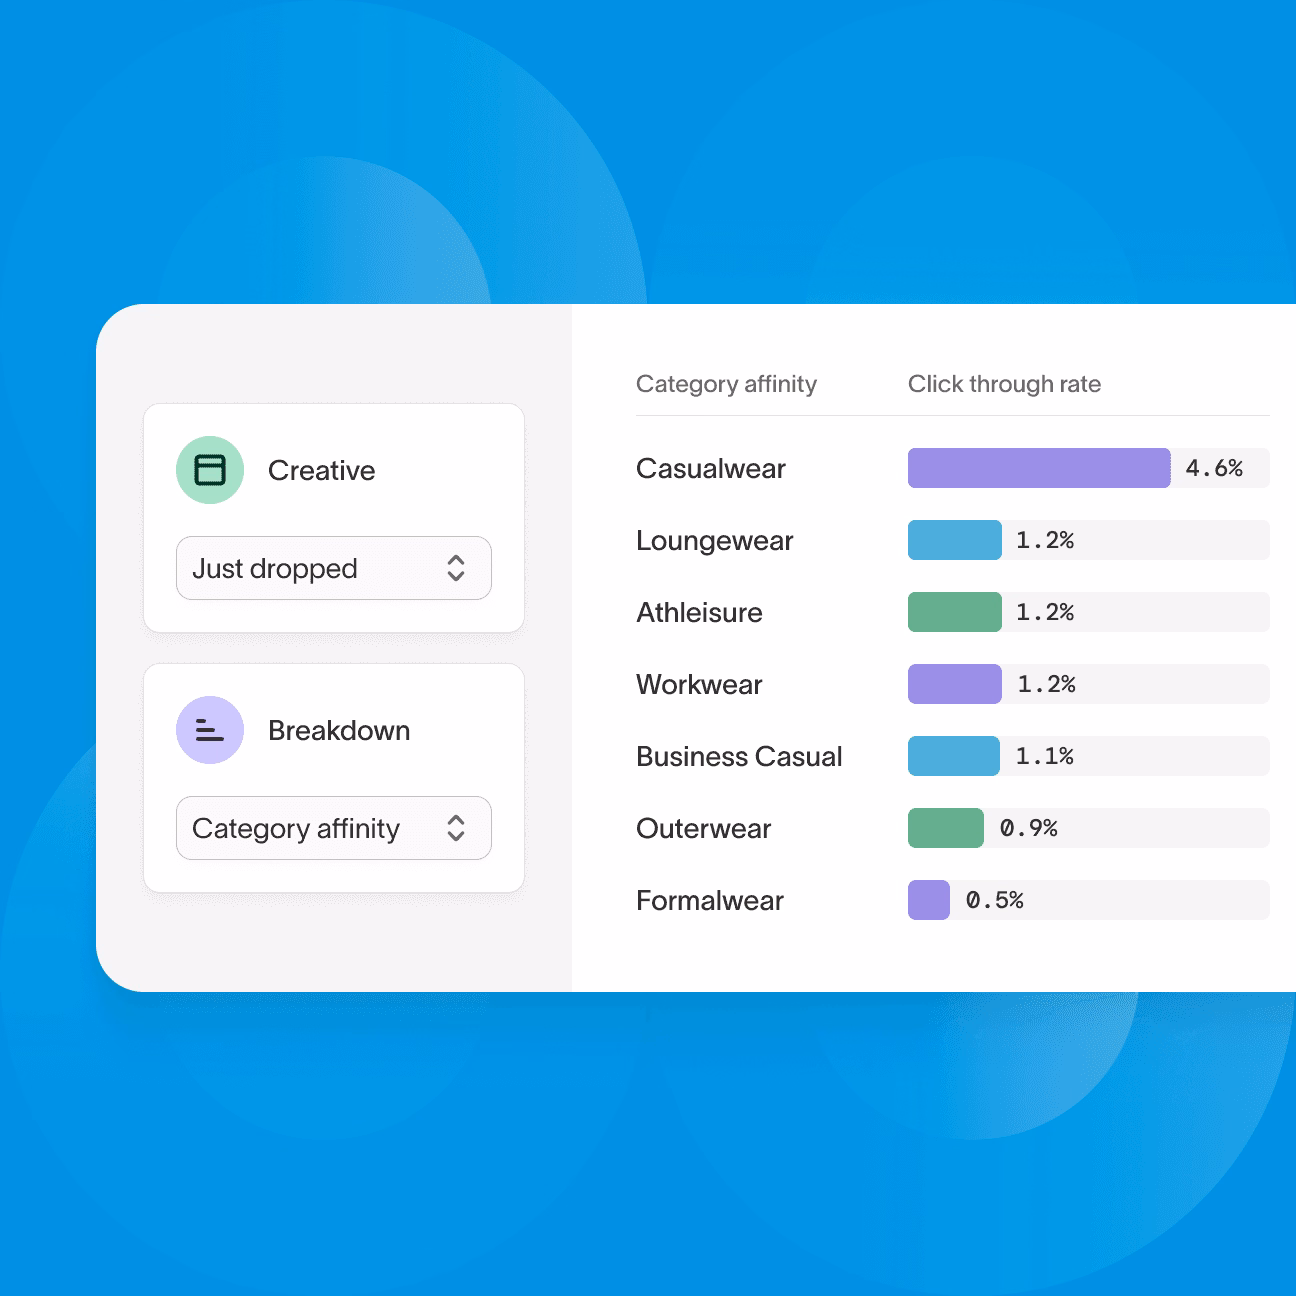Click the green Creative layout icon

tap(210, 470)
